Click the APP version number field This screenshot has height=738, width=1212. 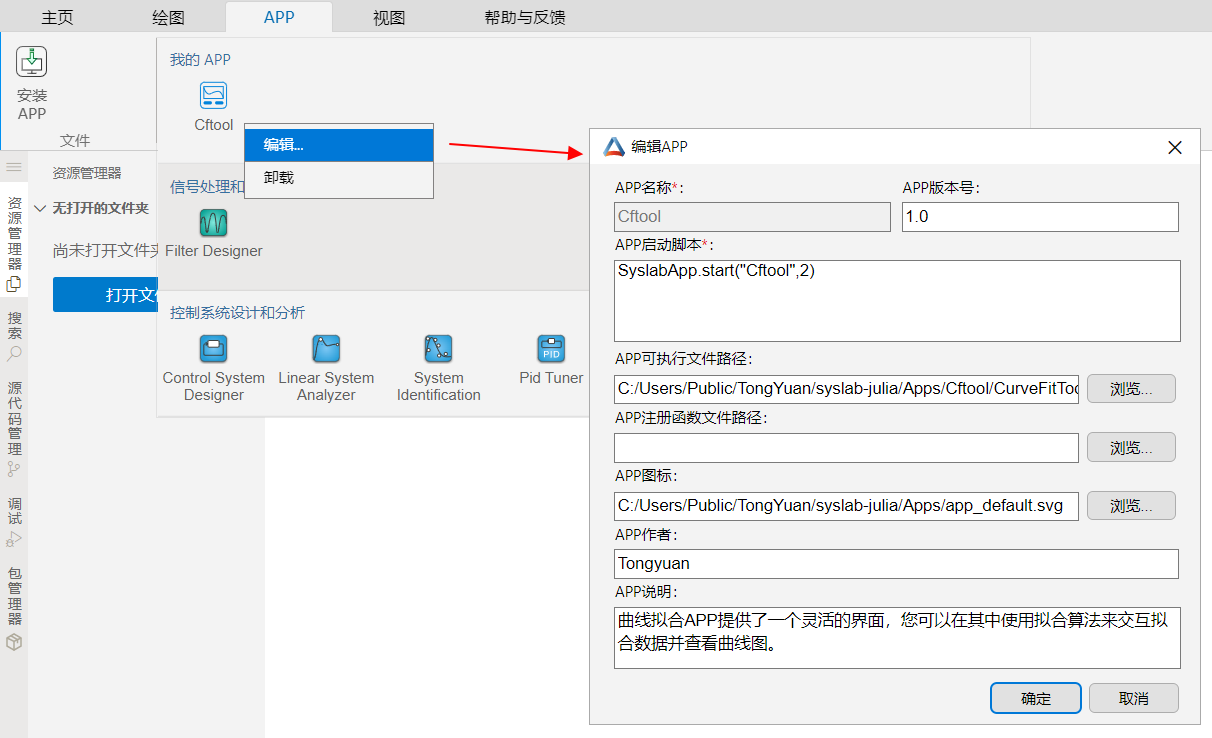(1039, 217)
